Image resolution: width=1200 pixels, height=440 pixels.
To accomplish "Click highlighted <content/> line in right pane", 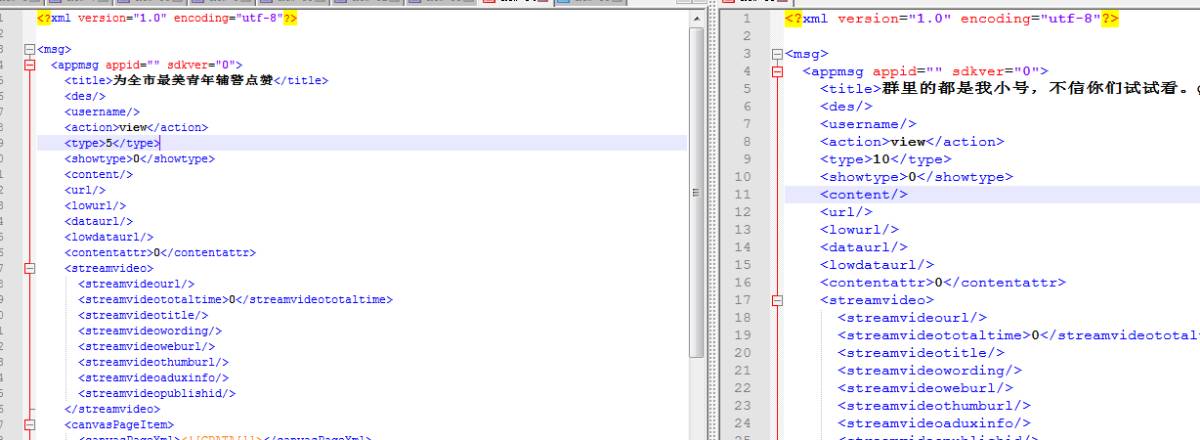I will pos(864,194).
